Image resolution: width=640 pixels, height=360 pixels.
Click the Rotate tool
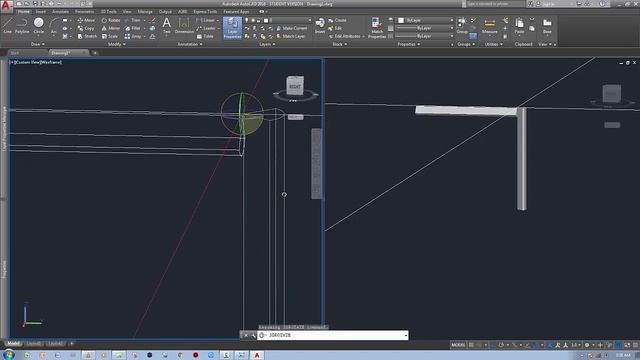pos(111,20)
